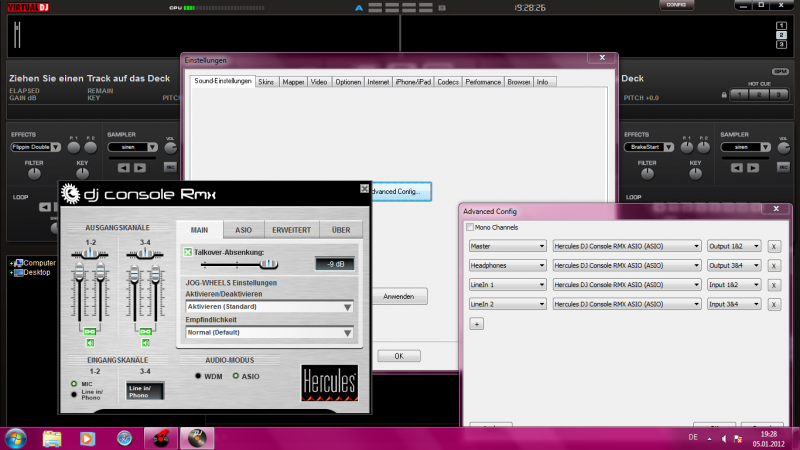This screenshot has height=450, width=800.
Task: Add a channel row with the + button
Action: pos(477,324)
